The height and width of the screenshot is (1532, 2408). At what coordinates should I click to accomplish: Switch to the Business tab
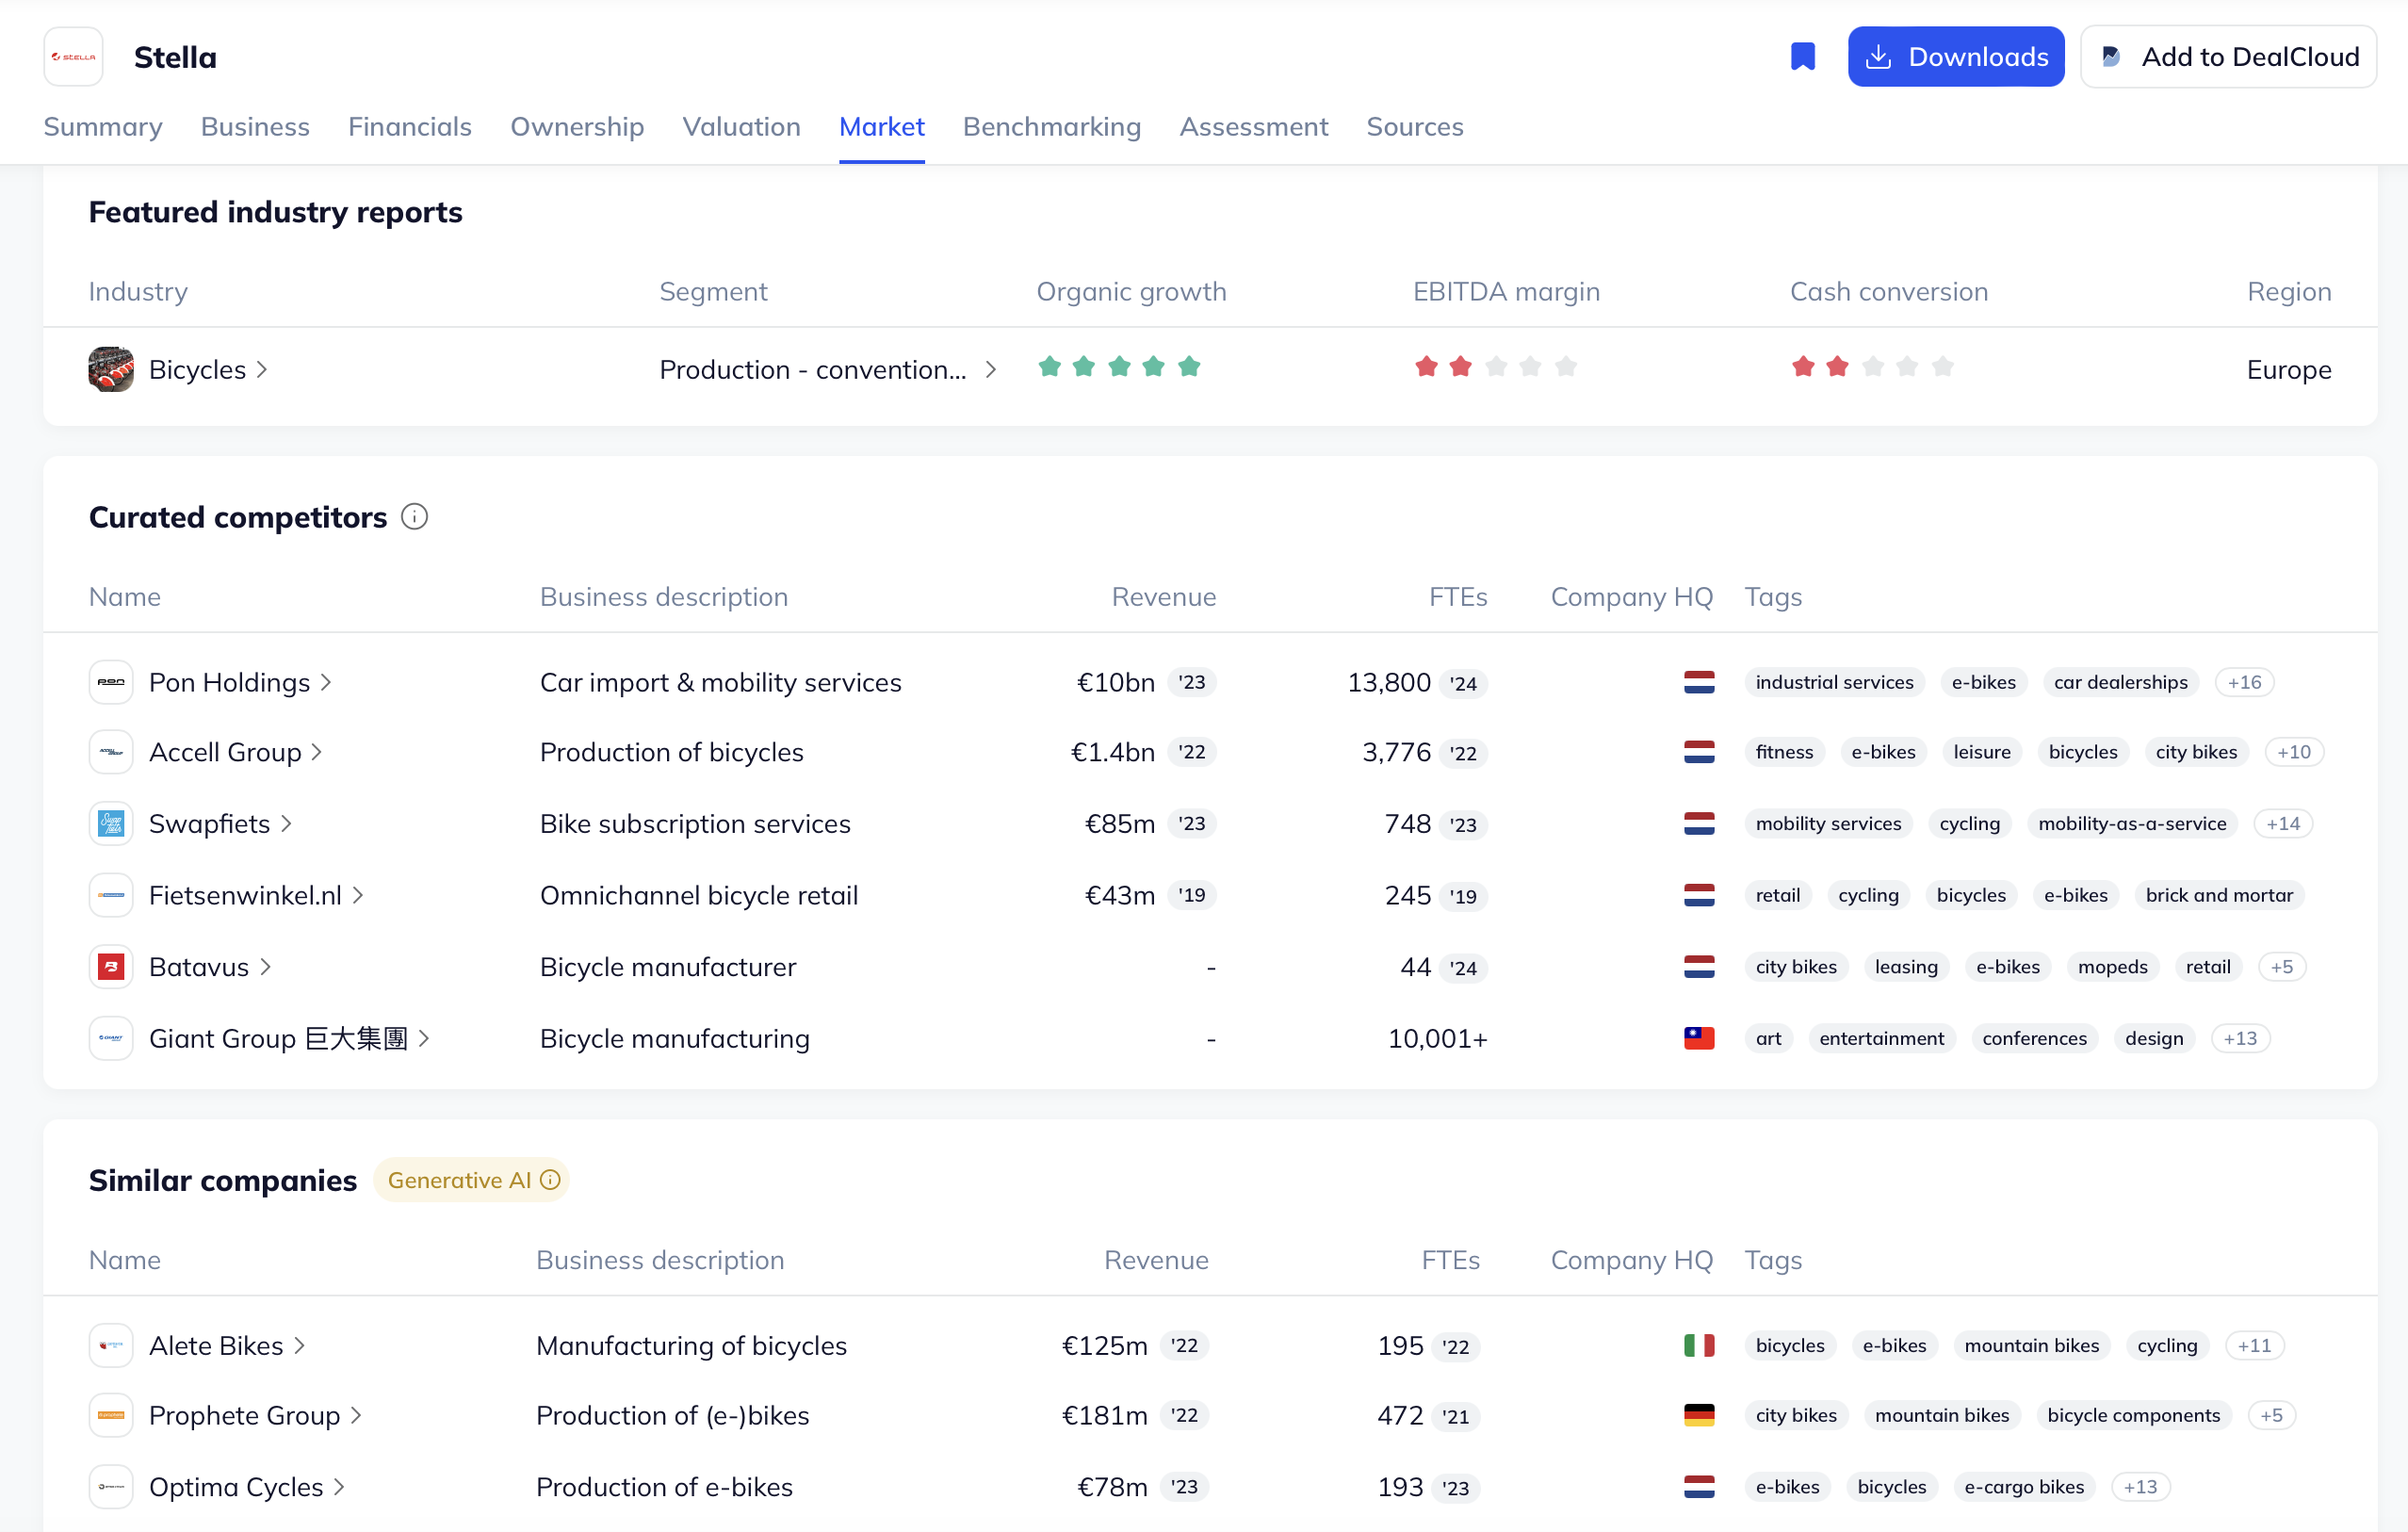tap(255, 127)
